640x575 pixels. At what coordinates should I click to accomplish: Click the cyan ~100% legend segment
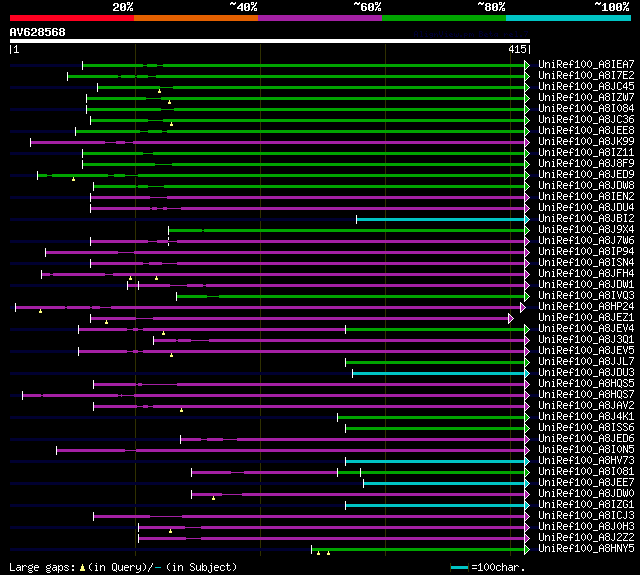coord(568,18)
